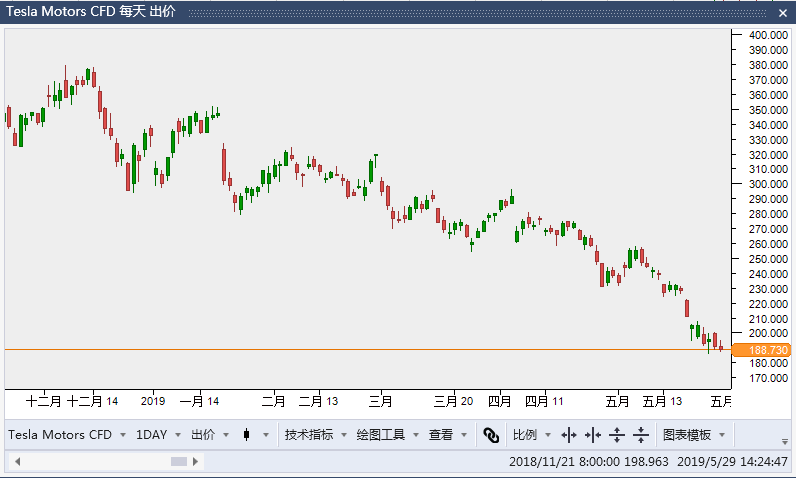The width and height of the screenshot is (796, 478).
Task: Select the candlestick chart type icon
Action: [x=246, y=435]
